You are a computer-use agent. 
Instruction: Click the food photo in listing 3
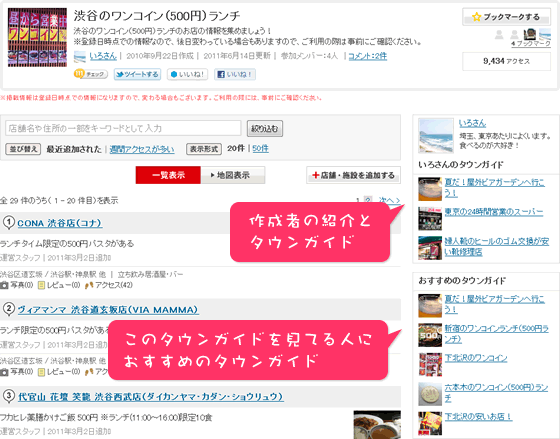tap(377, 425)
